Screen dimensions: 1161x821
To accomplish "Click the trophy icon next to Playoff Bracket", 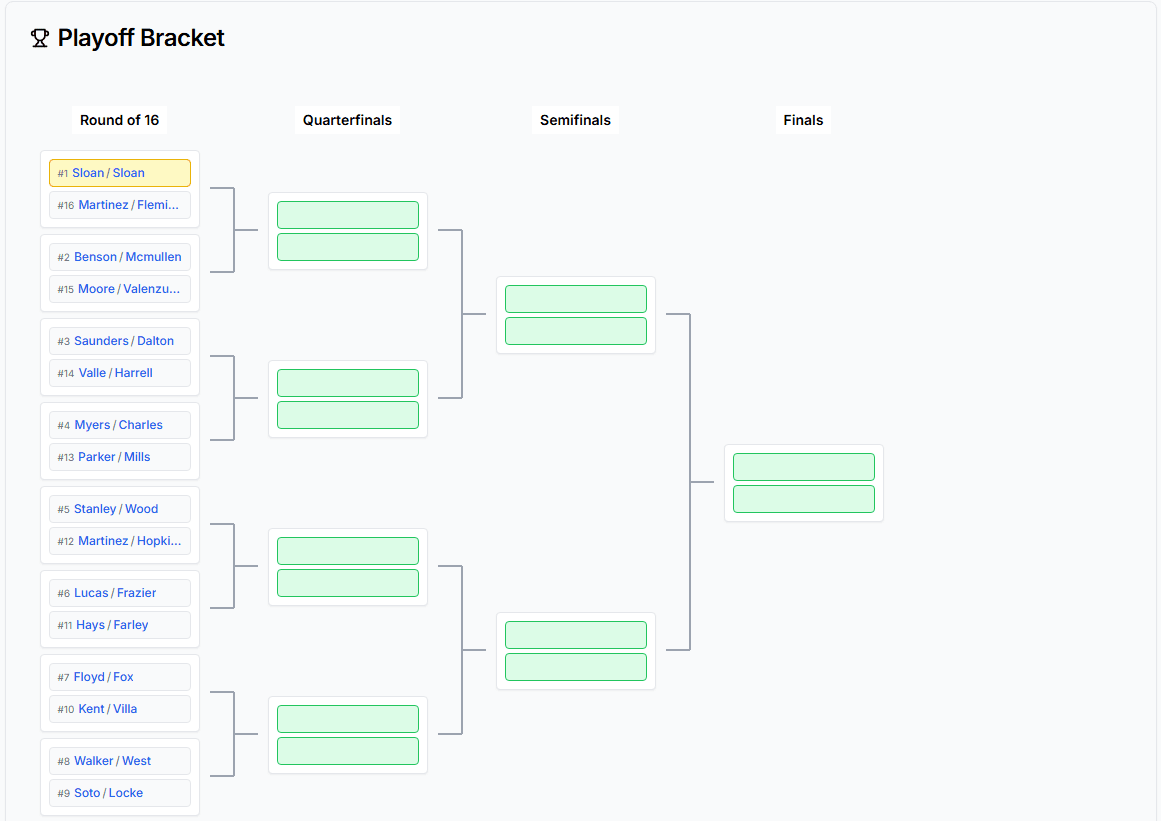I will click(40, 38).
